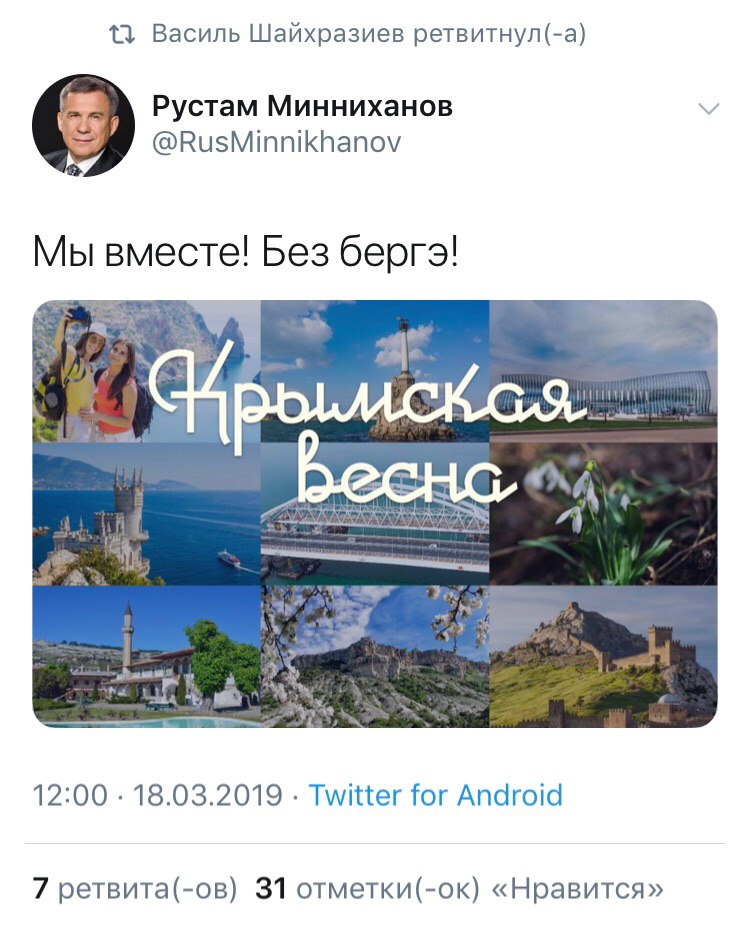Open Рустам Минниханов's round profile avatar

click(x=83, y=125)
